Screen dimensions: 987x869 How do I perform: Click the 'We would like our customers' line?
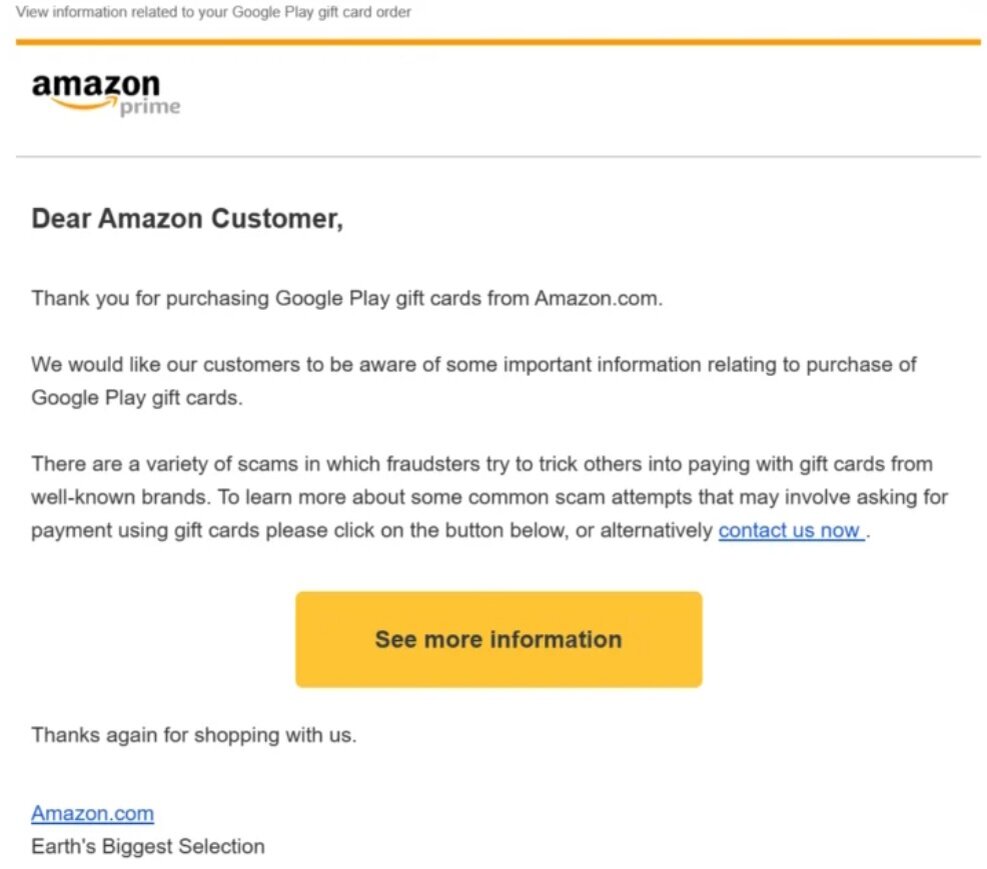coord(473,364)
